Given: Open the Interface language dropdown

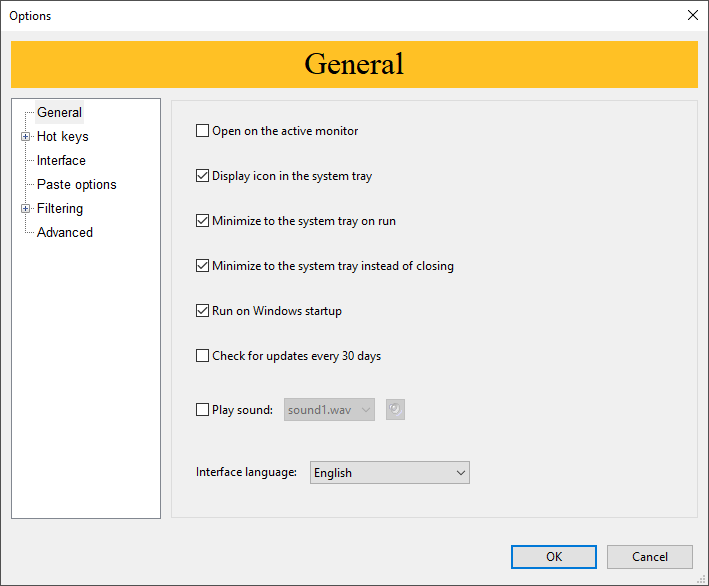Looking at the screenshot, I should [x=390, y=473].
